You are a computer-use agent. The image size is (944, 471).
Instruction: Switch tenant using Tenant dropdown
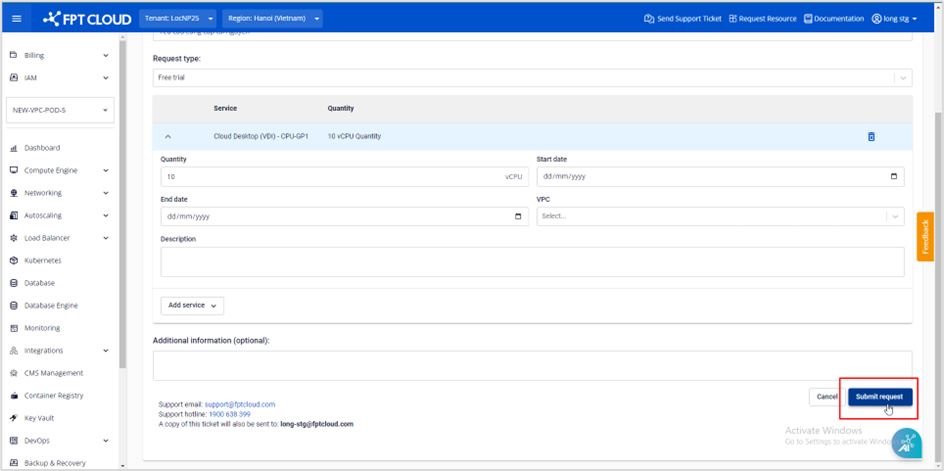[x=180, y=18]
